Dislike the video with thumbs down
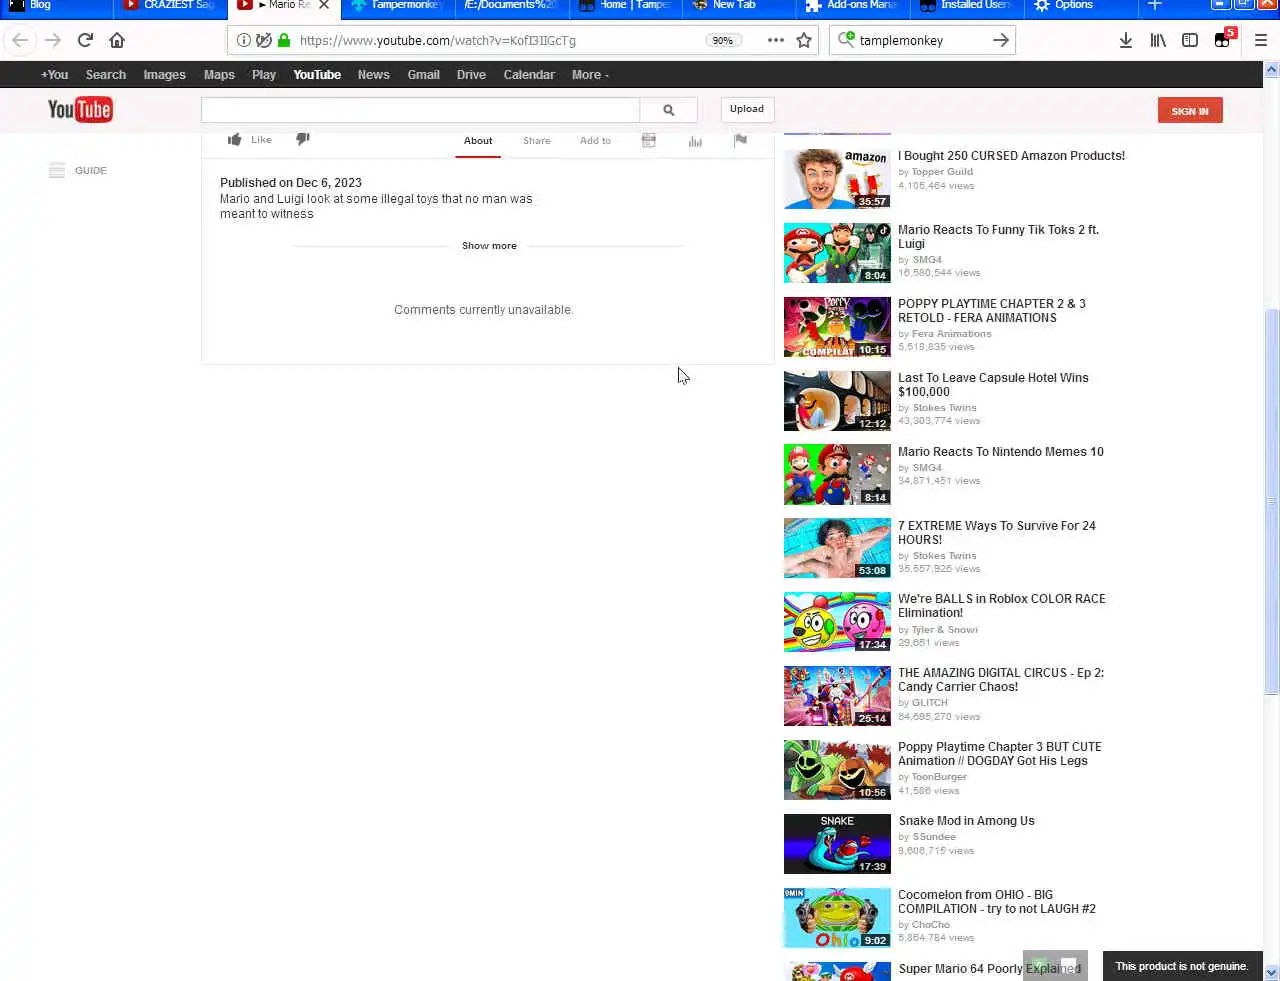This screenshot has height=981, width=1280. (x=303, y=139)
